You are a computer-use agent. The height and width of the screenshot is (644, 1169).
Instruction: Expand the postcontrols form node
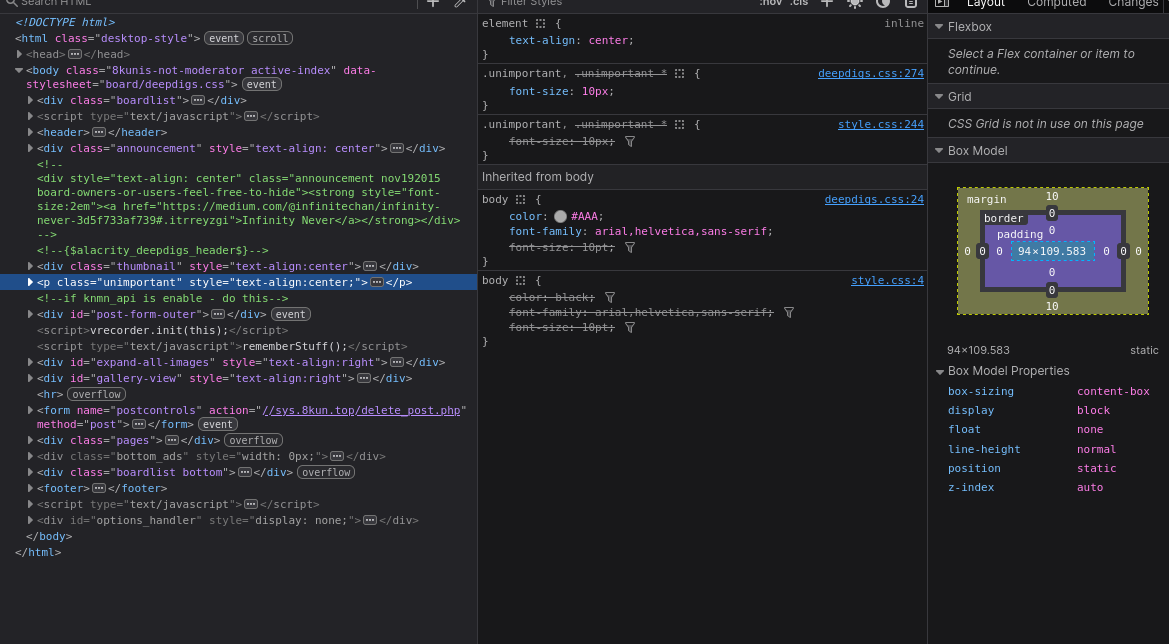31,411
